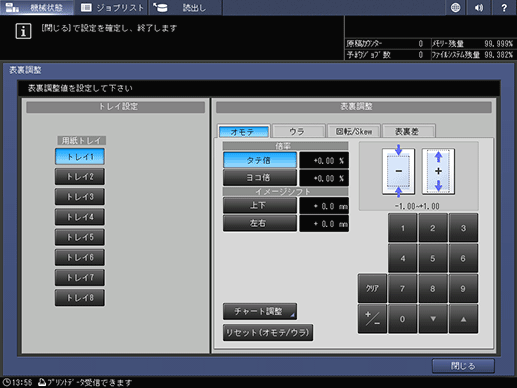Switch to the 回転/Skew tab
The height and width of the screenshot is (388, 517).
pyautogui.click(x=353, y=131)
